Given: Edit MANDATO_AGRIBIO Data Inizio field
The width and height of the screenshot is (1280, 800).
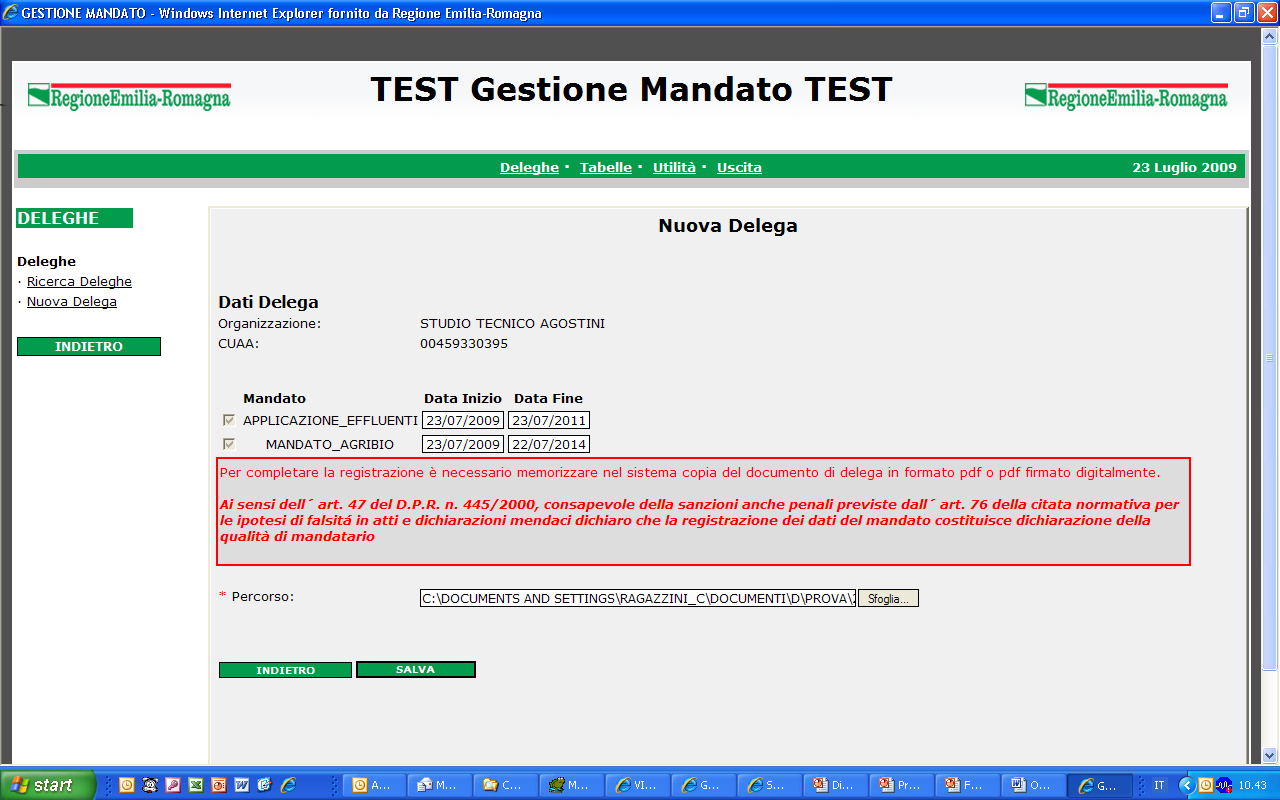Looking at the screenshot, I should (463, 444).
